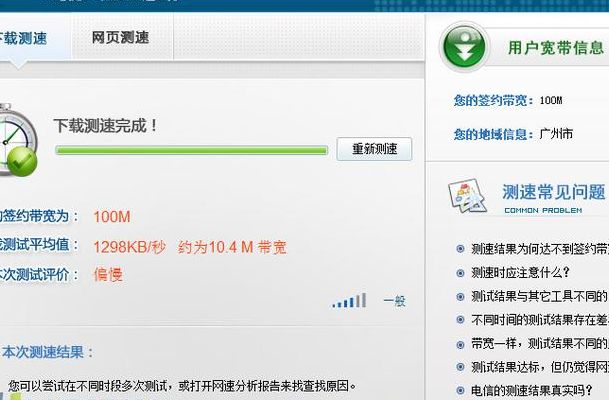Select the 下载测速 tab
Image resolution: width=609 pixels, height=400 pixels.
[23, 38]
